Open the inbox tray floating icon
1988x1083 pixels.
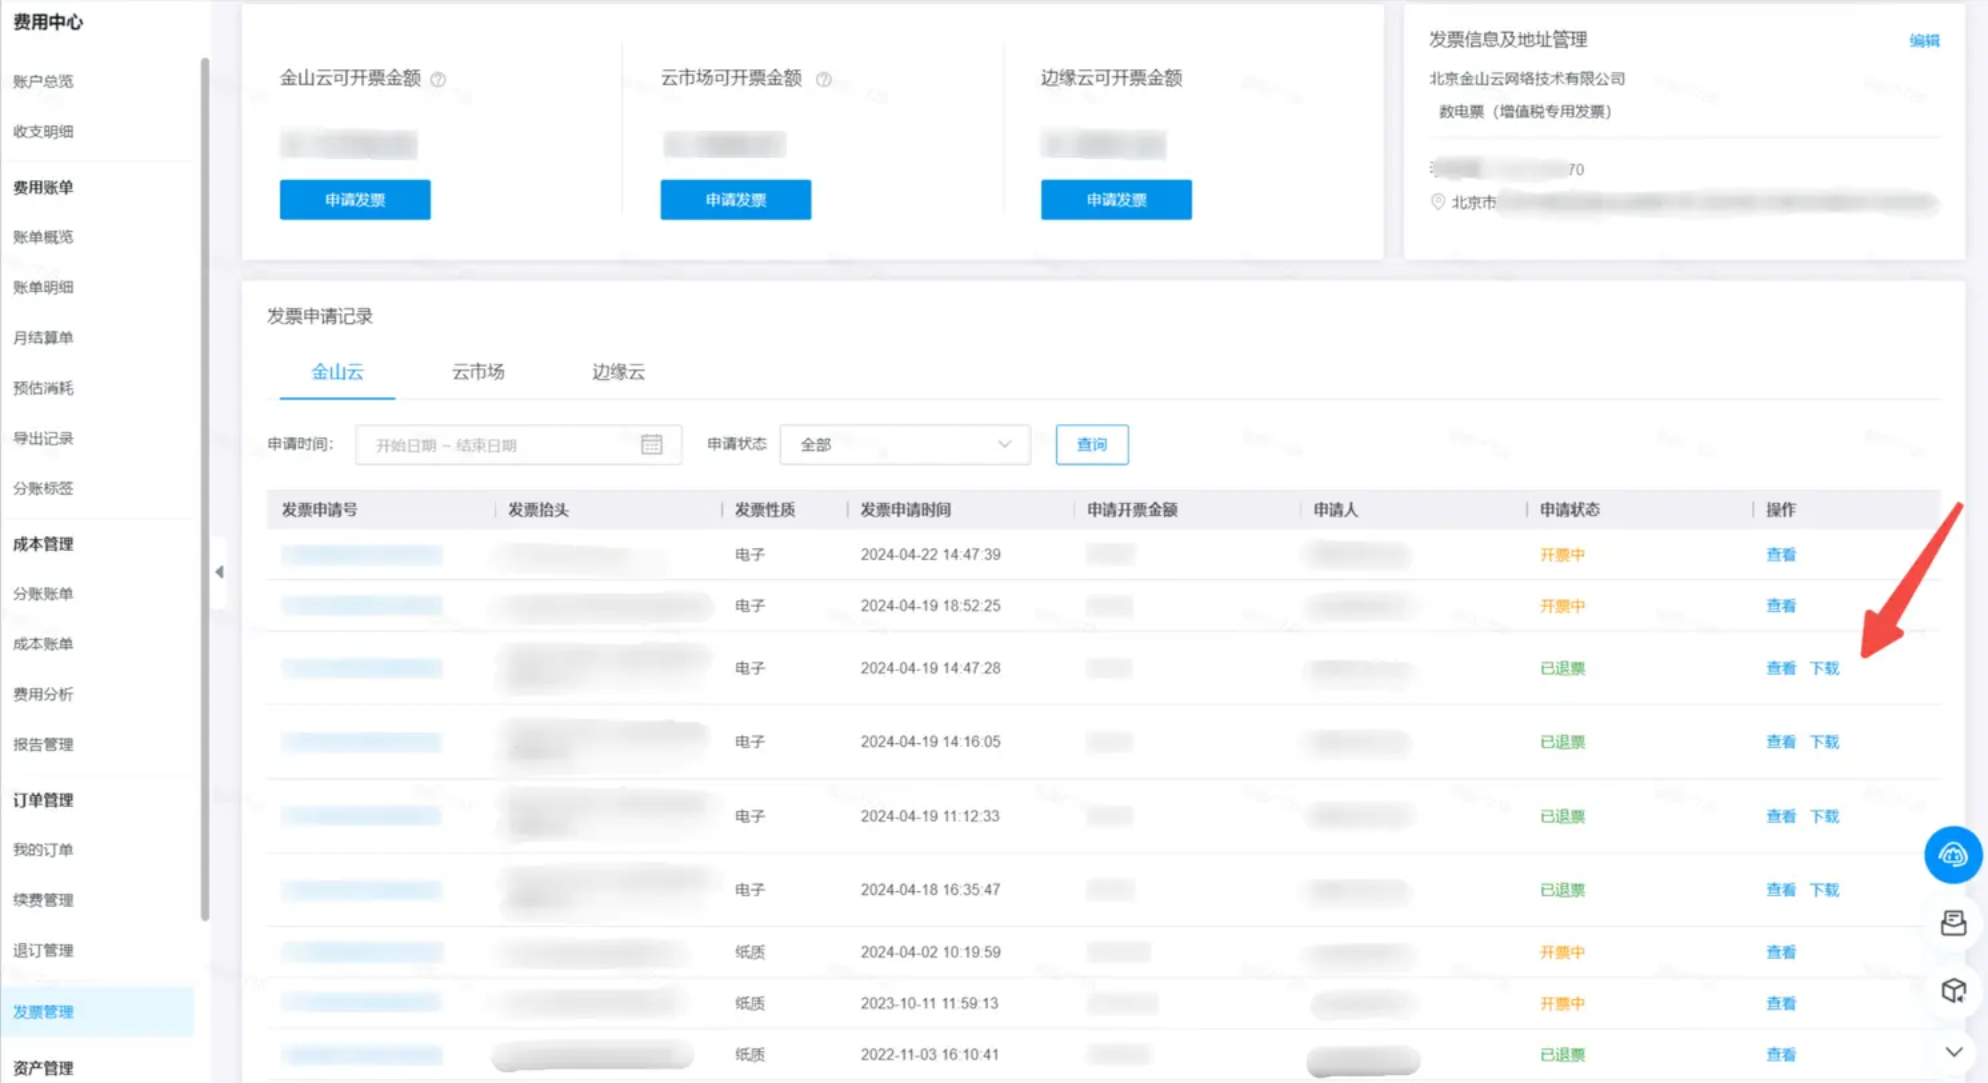point(1952,923)
